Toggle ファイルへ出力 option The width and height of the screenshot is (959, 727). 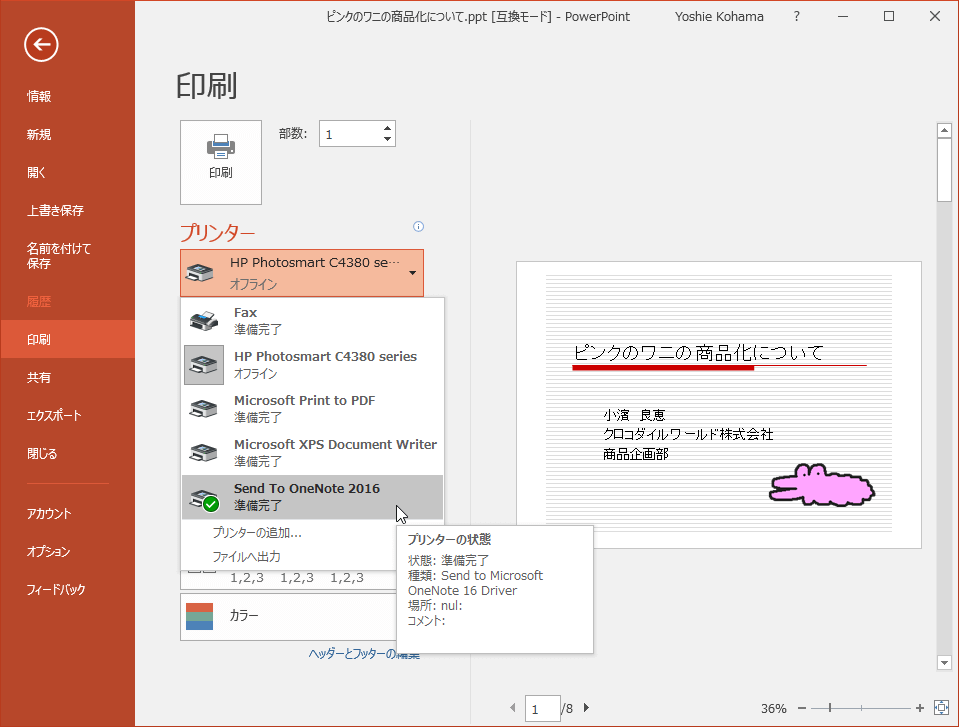(x=246, y=556)
